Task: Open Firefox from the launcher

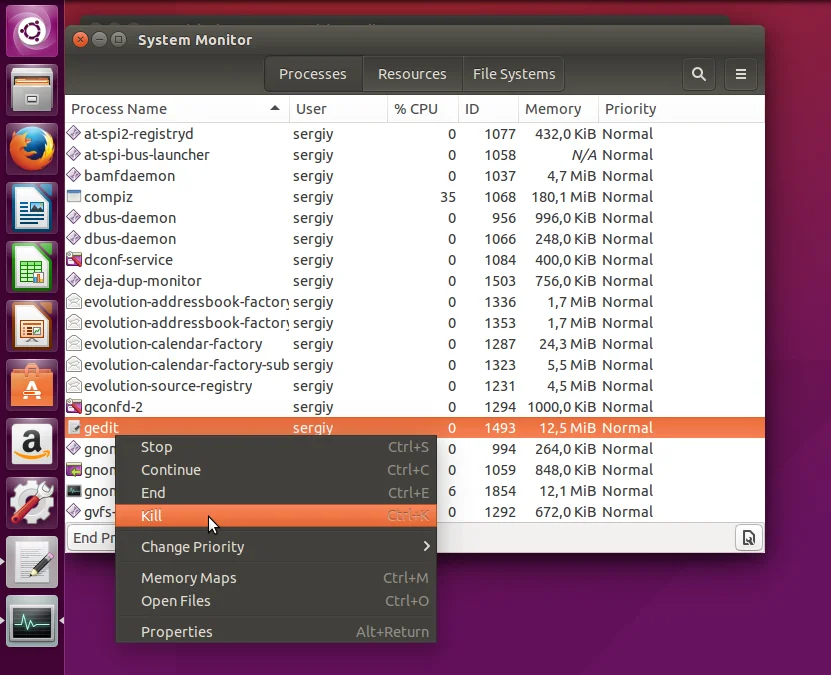Action: point(32,151)
